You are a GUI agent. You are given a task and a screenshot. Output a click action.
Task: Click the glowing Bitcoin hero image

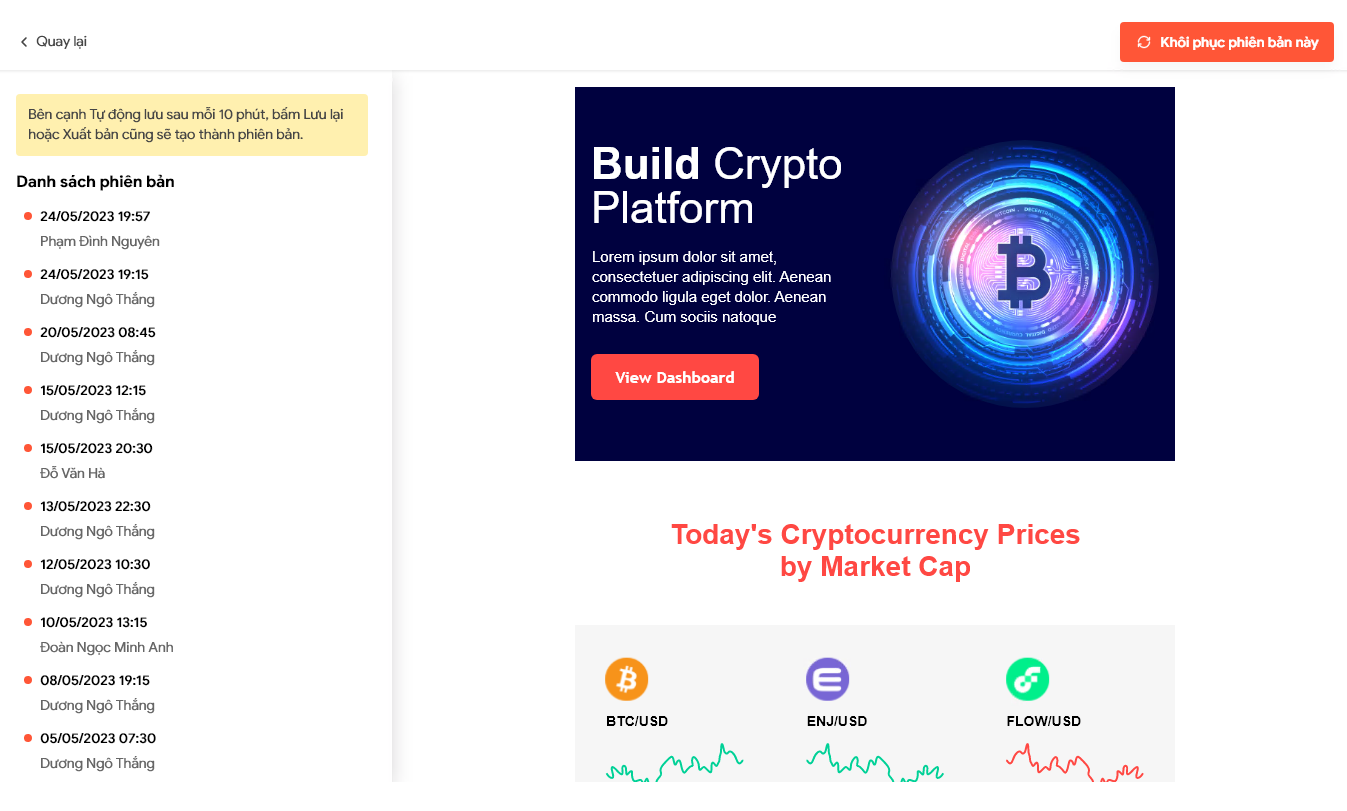[1025, 274]
